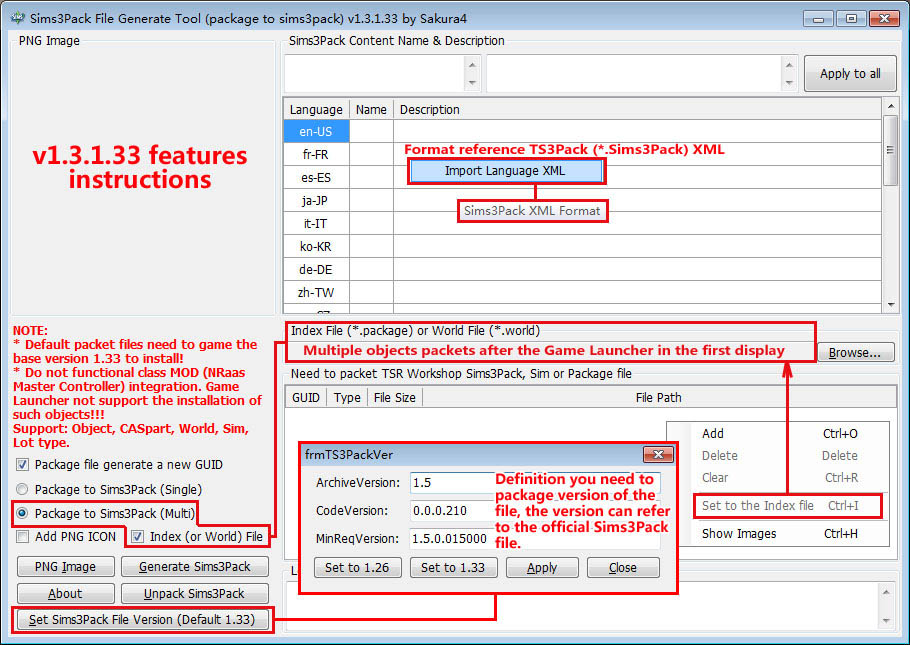The width and height of the screenshot is (910, 645).
Task: Toggle the Index (or World) File checkbox
Action: [138, 536]
